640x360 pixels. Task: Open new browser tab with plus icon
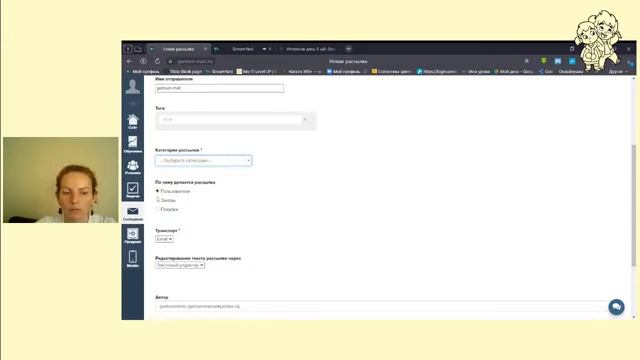[348, 49]
